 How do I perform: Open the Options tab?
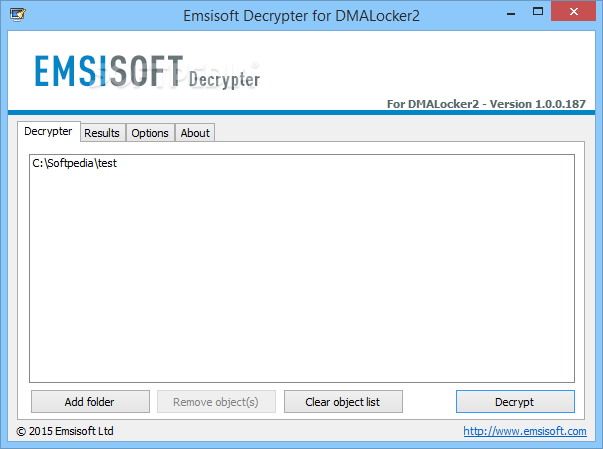[x=150, y=133]
